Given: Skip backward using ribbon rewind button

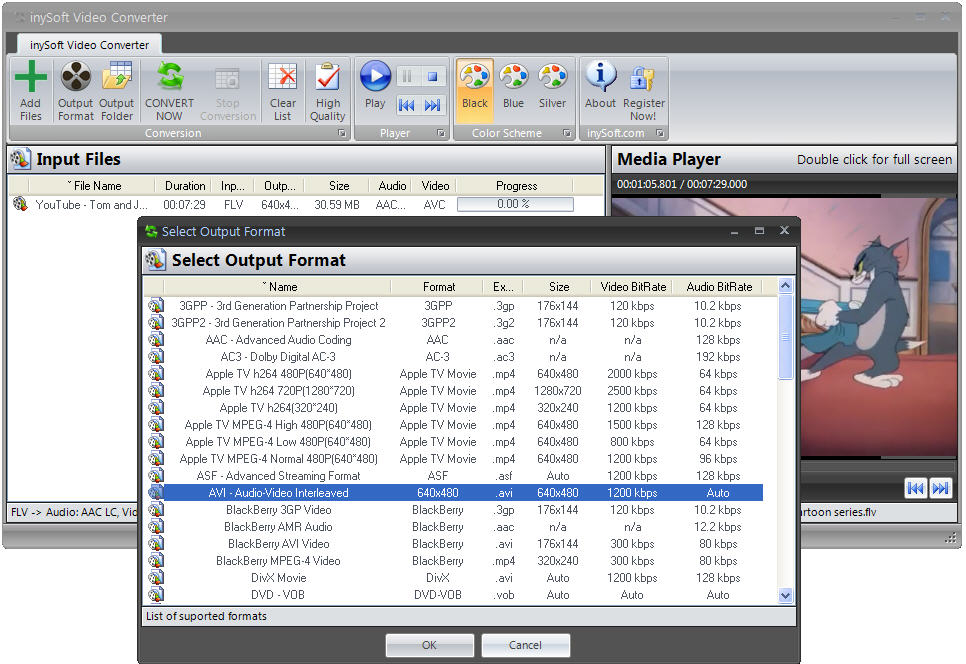Looking at the screenshot, I should coord(407,105).
